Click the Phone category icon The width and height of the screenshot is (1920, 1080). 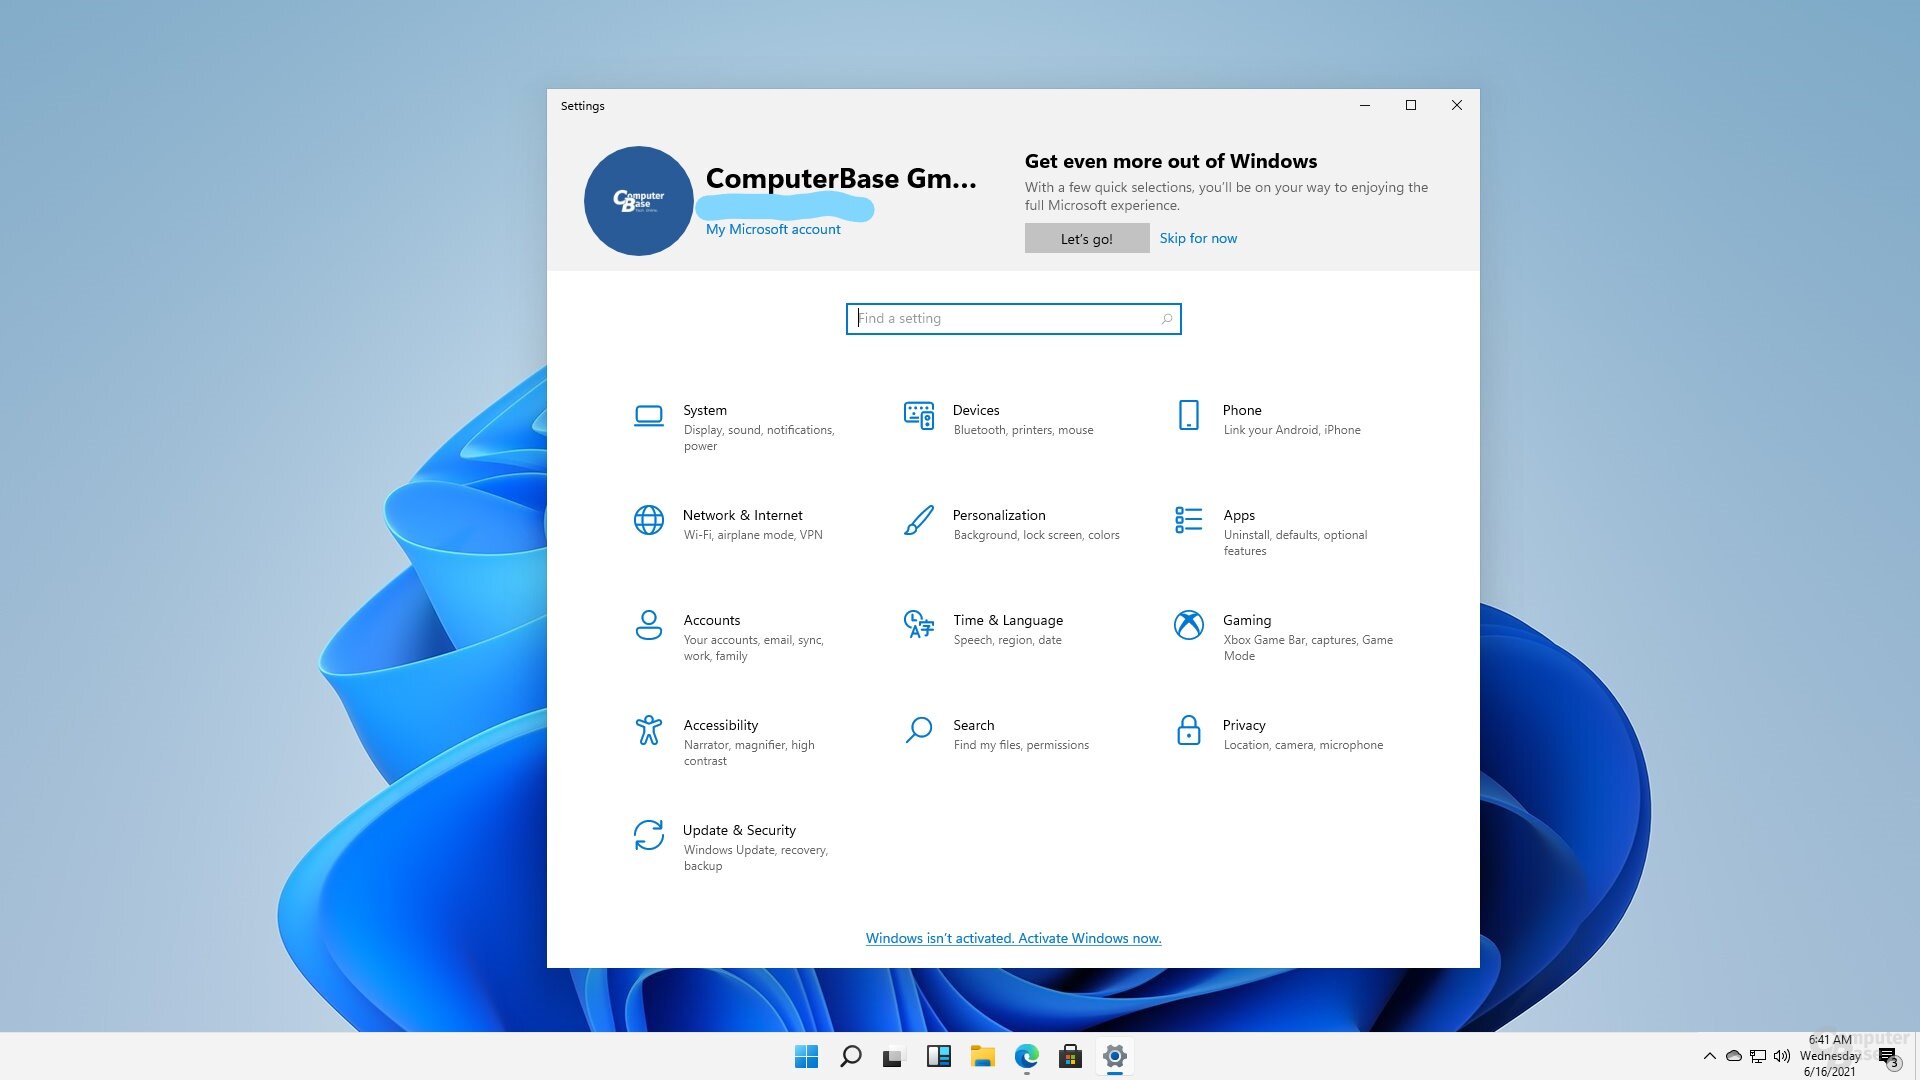[x=1188, y=415]
